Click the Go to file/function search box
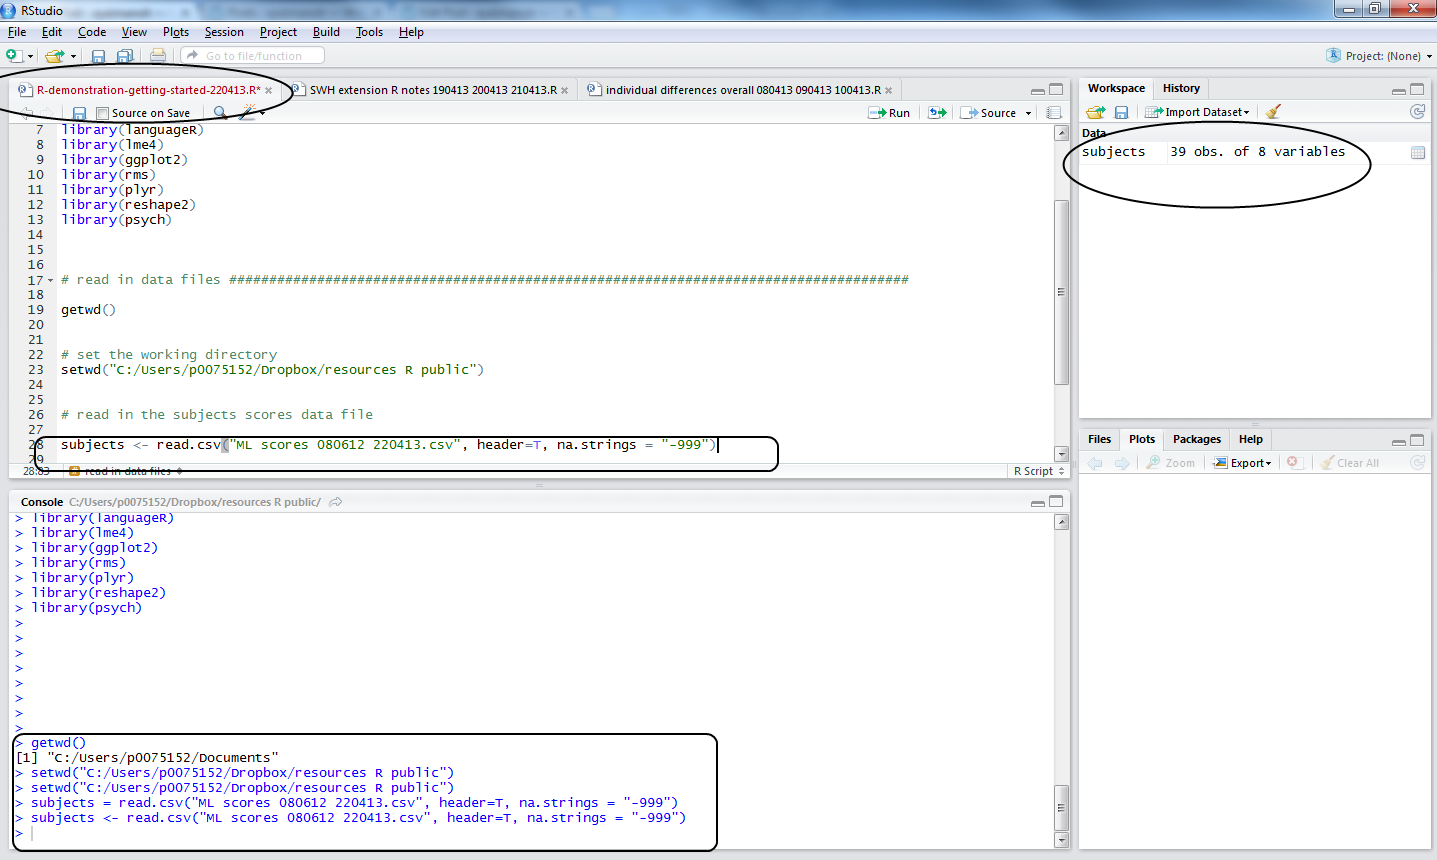The image size is (1437, 860). click(x=254, y=56)
